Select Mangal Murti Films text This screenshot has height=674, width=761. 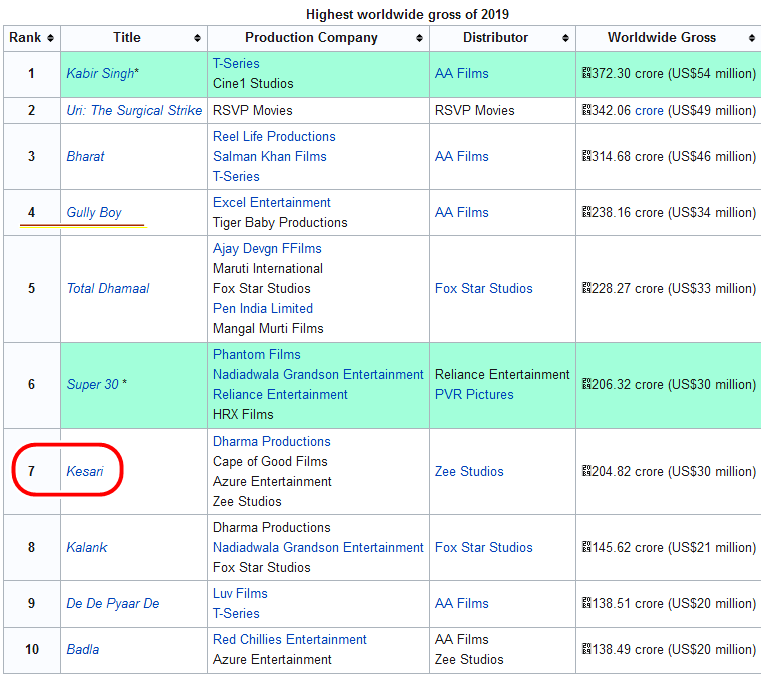click(x=268, y=329)
